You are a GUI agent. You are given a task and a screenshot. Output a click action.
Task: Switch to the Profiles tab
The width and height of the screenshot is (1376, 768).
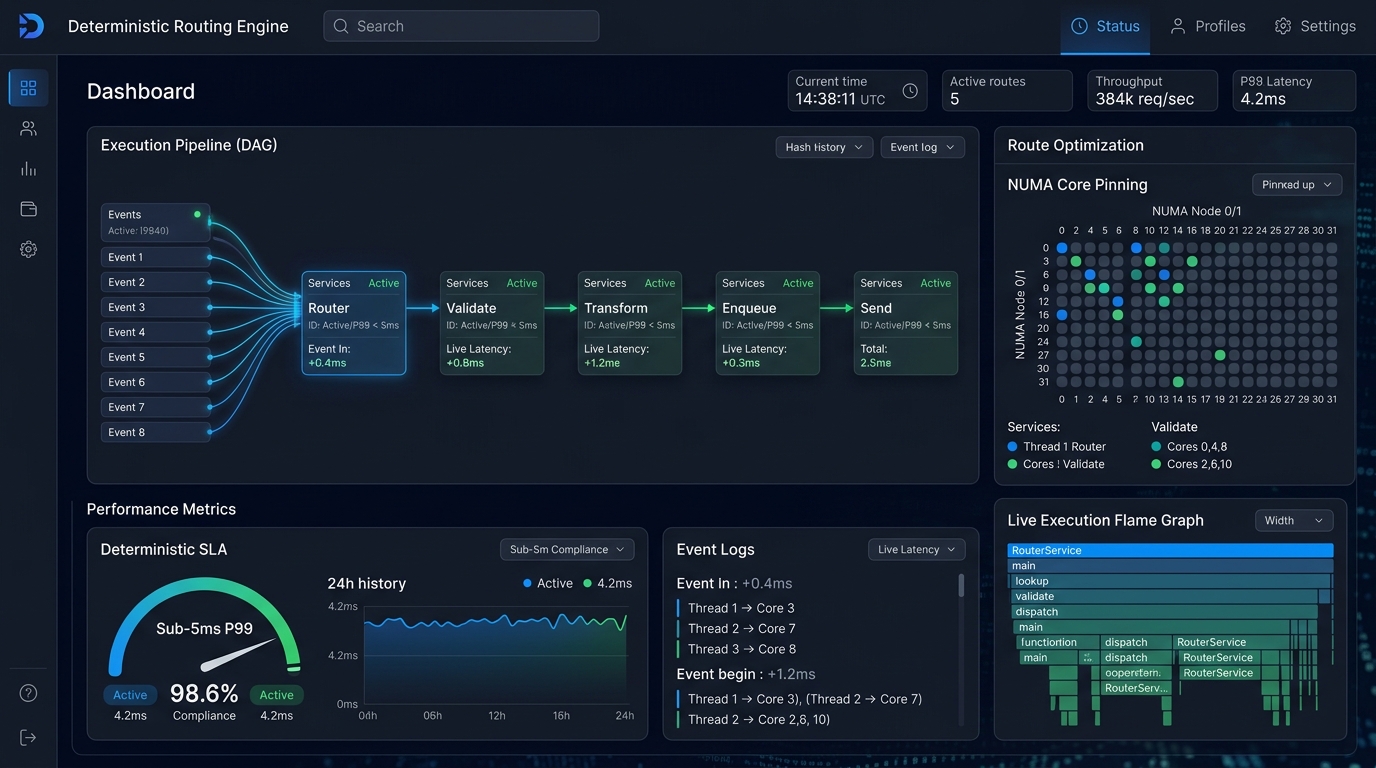(1208, 26)
